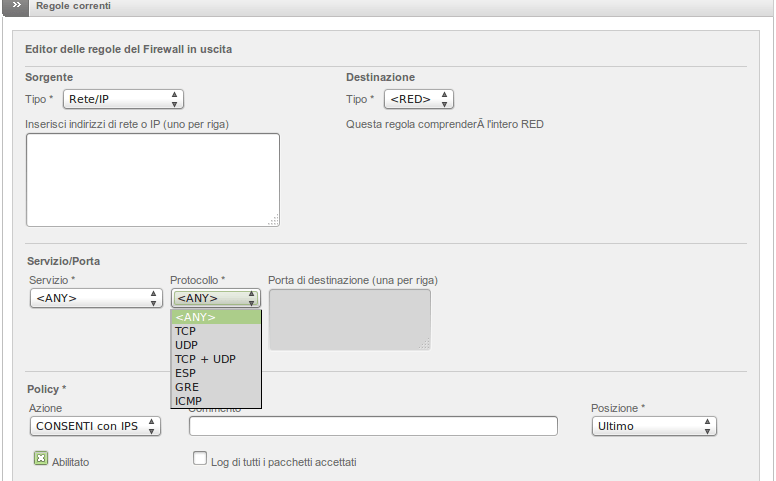776x481 pixels.
Task: Open the Destinazione Tipo <RED> dropdown
Action: pyautogui.click(x=419, y=99)
